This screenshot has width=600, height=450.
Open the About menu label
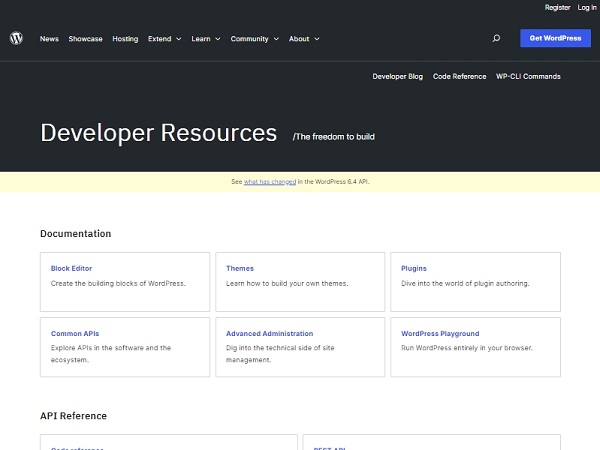(299, 39)
